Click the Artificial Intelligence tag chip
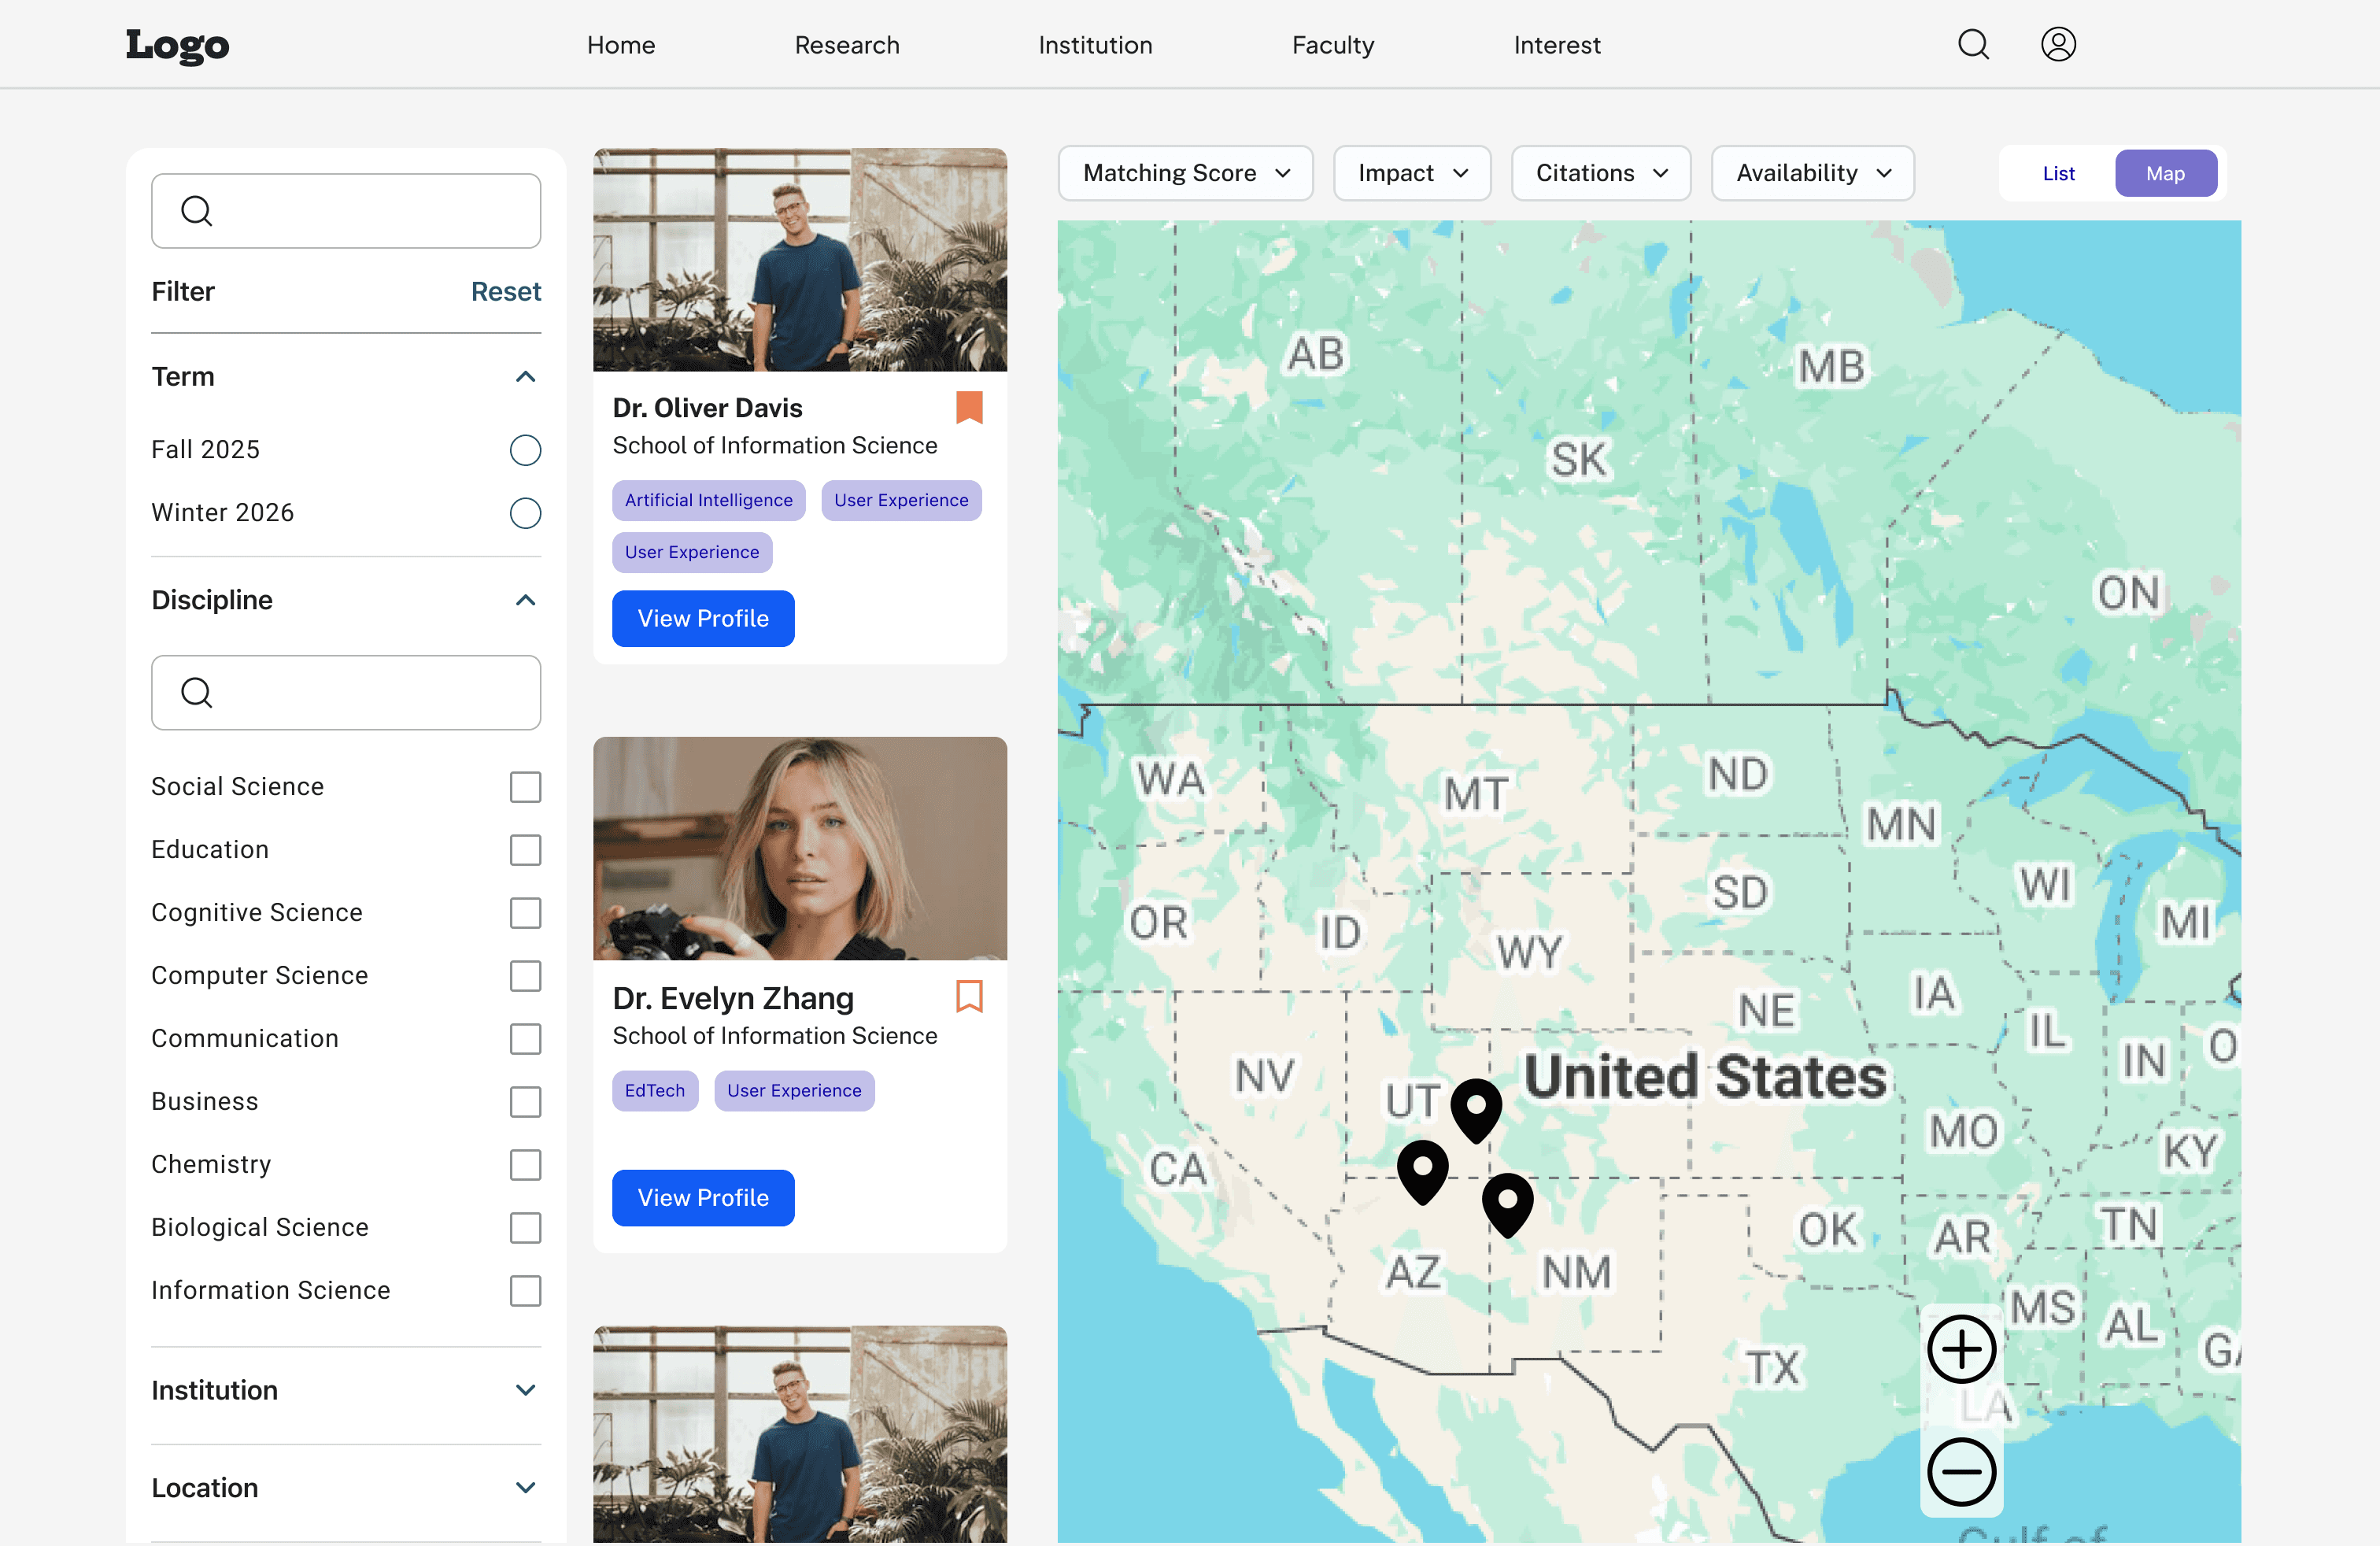2380x1546 pixels. (708, 500)
